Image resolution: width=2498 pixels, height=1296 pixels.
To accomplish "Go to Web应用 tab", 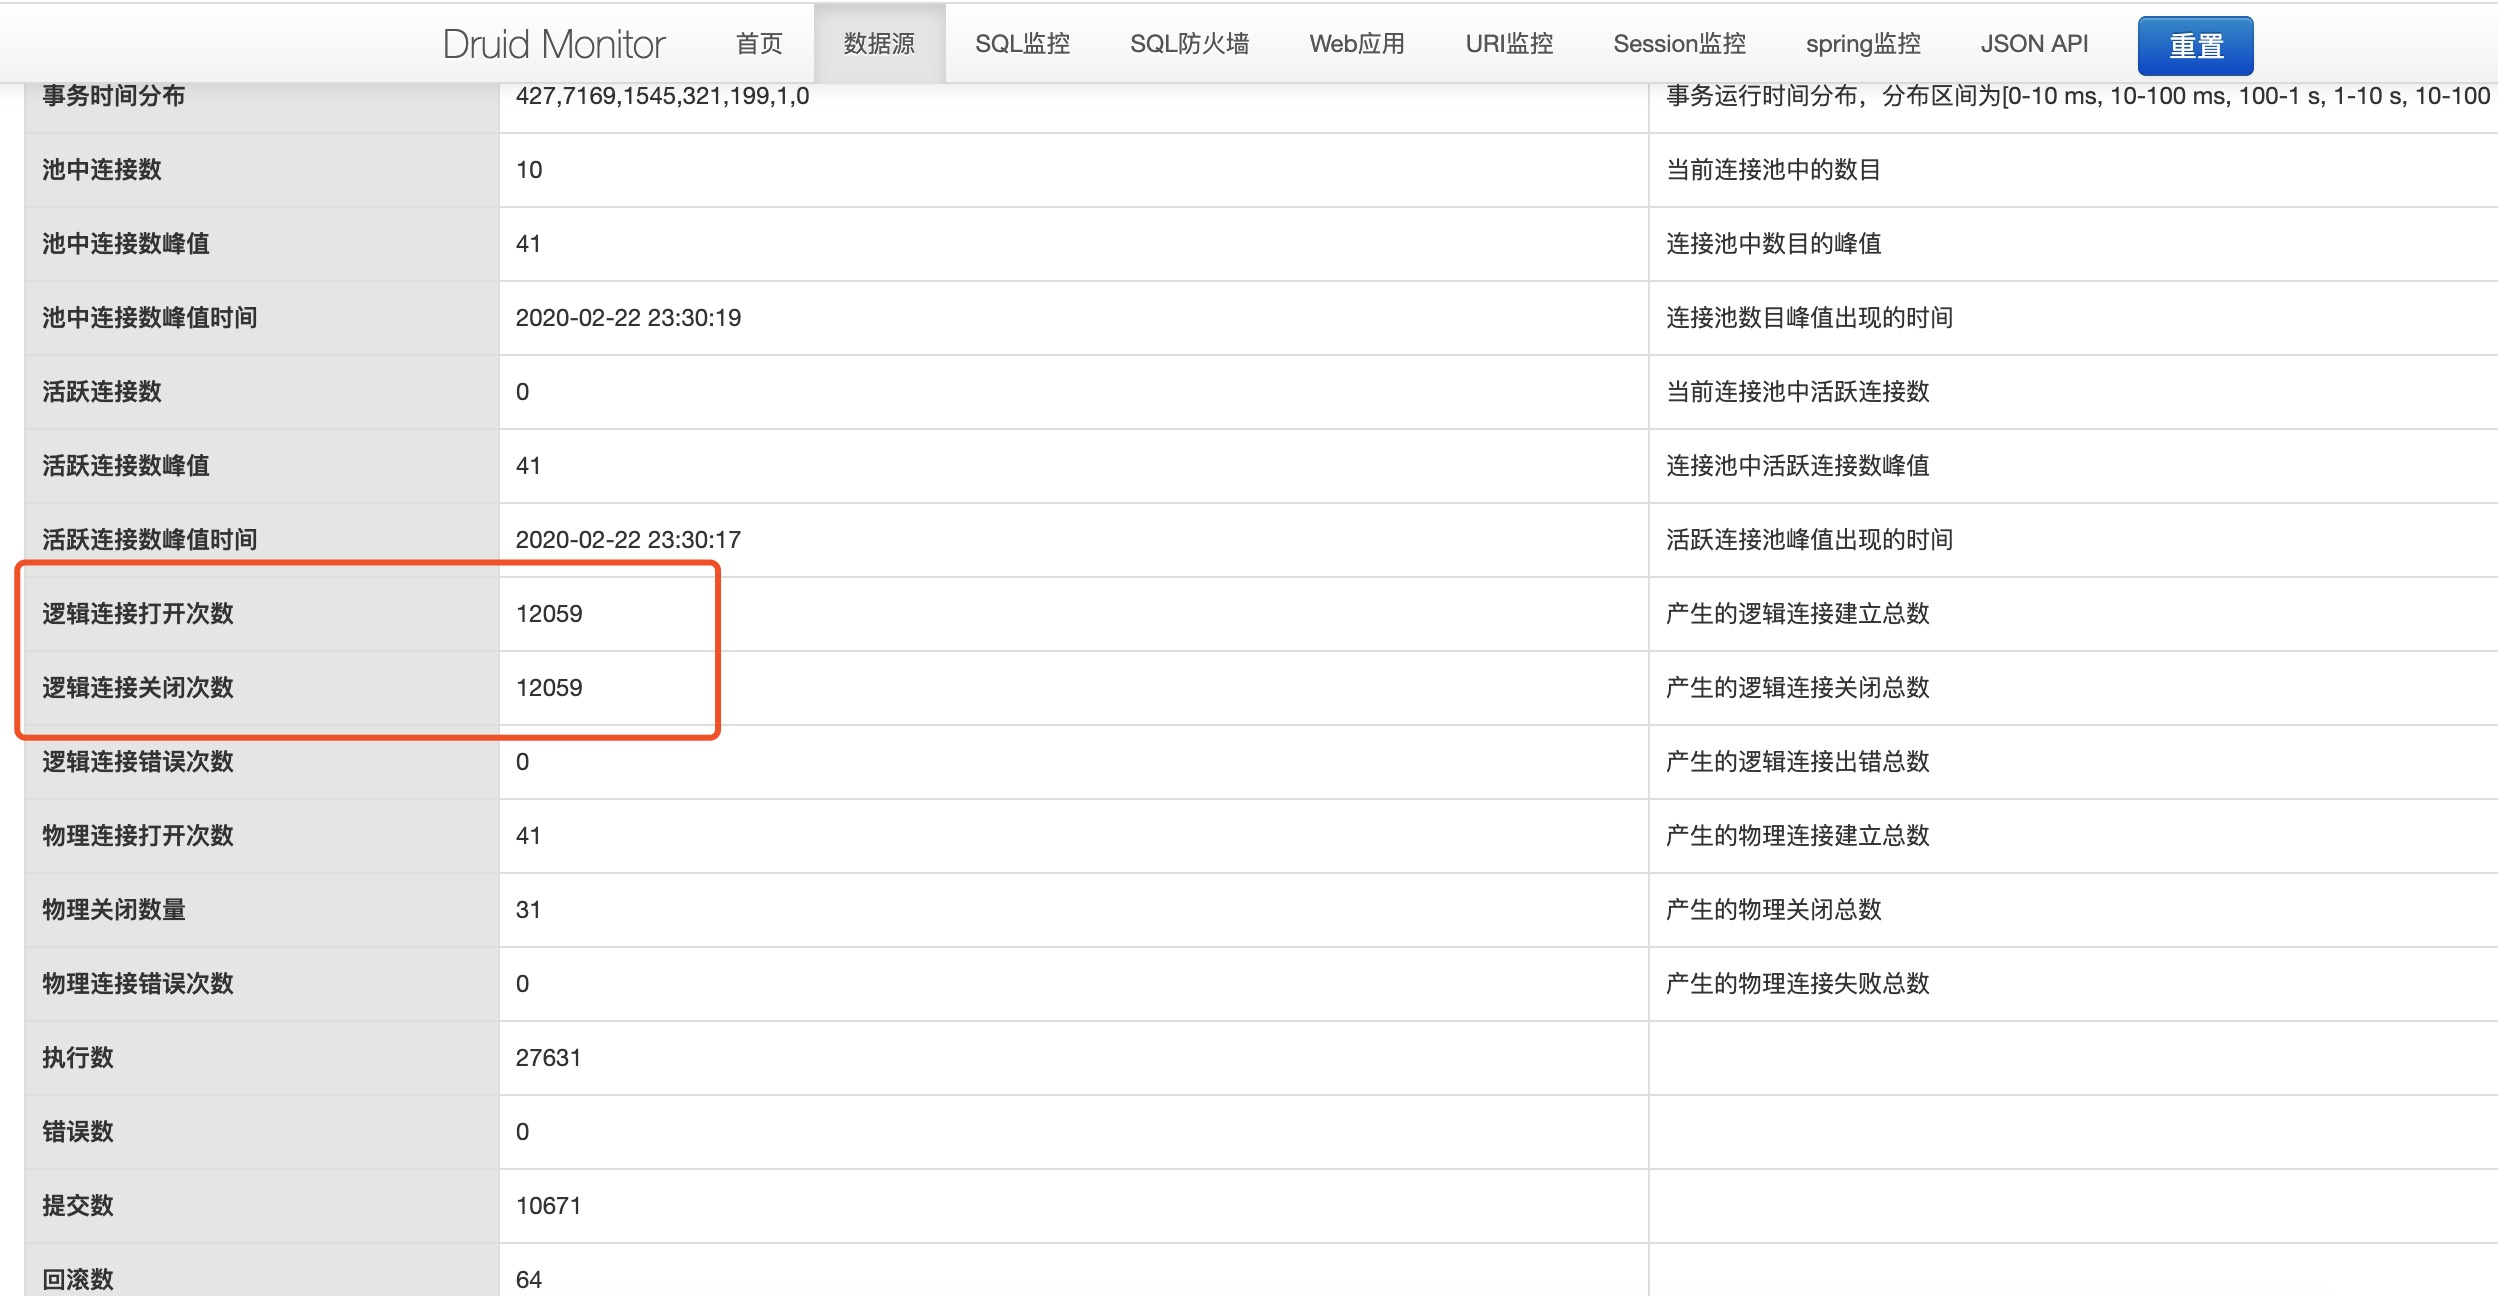I will tap(1357, 44).
